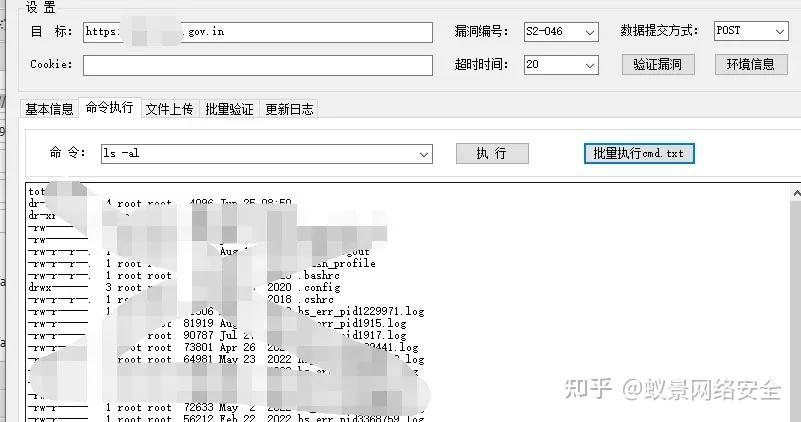Click the .bashrc line in output
The image size is (801, 422).
pos(184,276)
